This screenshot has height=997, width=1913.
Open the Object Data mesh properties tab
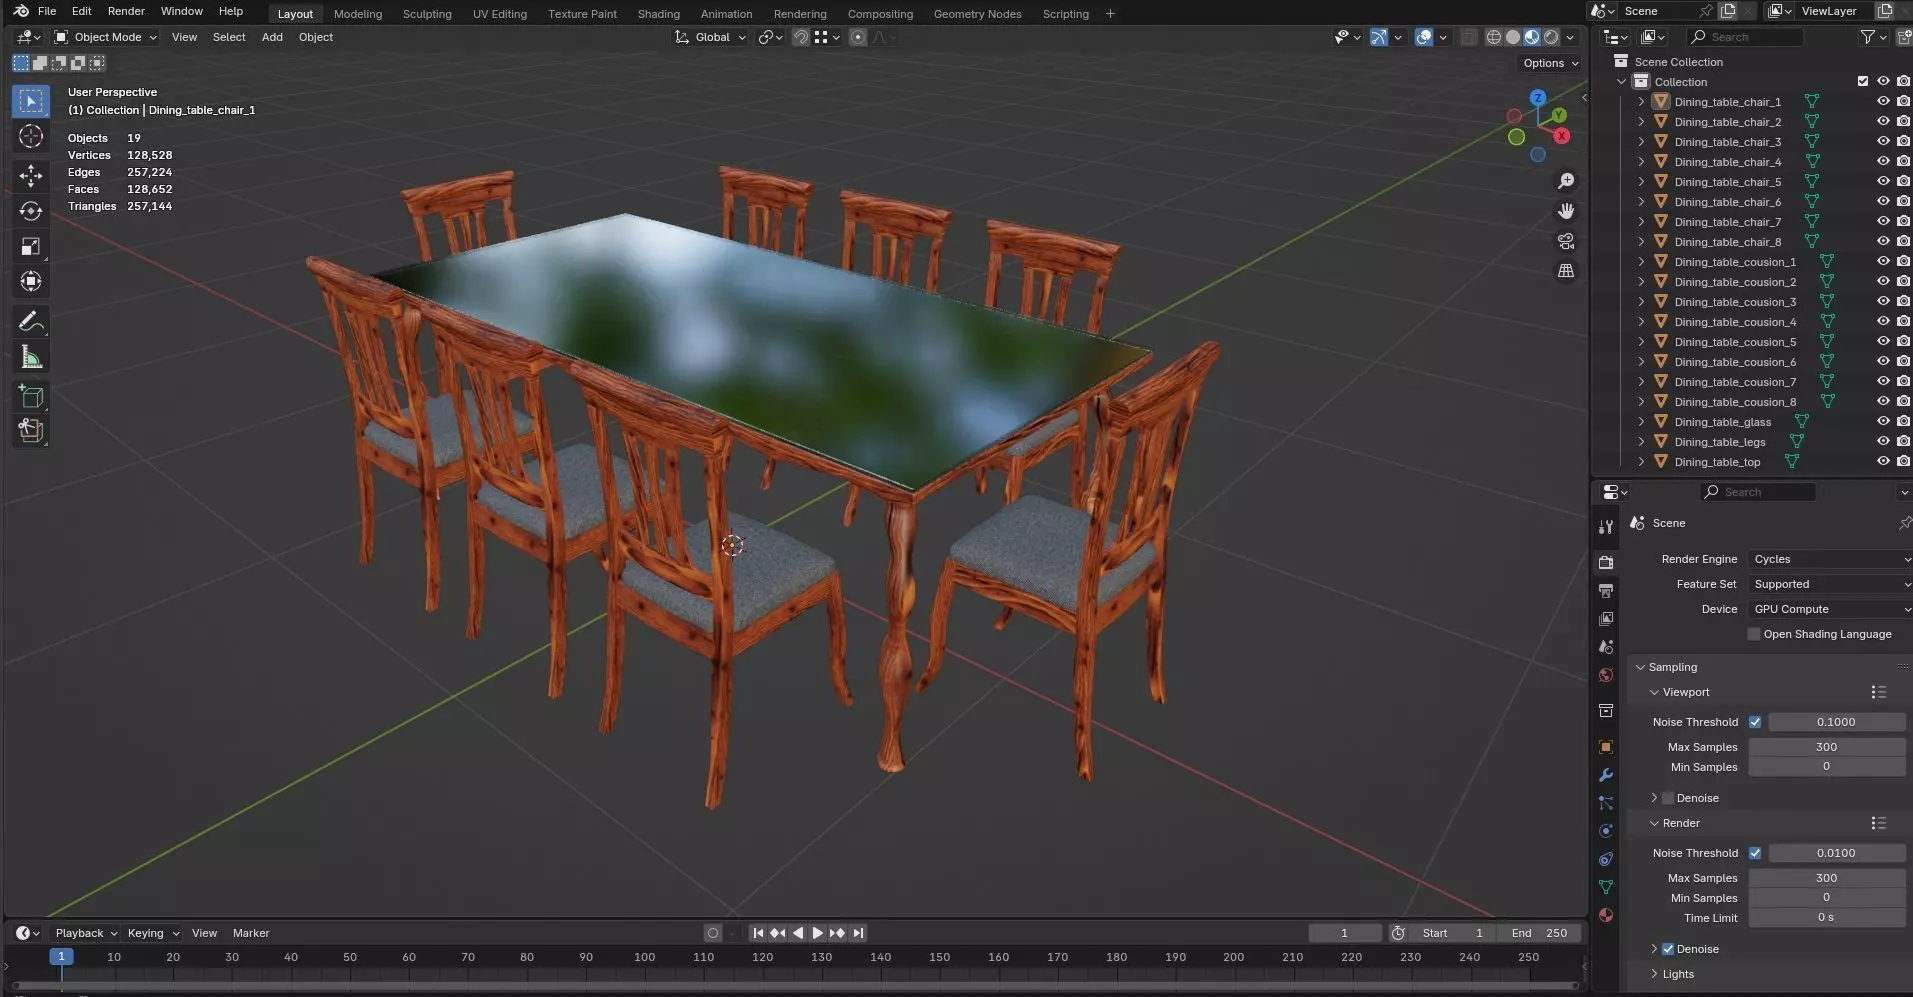click(1606, 887)
